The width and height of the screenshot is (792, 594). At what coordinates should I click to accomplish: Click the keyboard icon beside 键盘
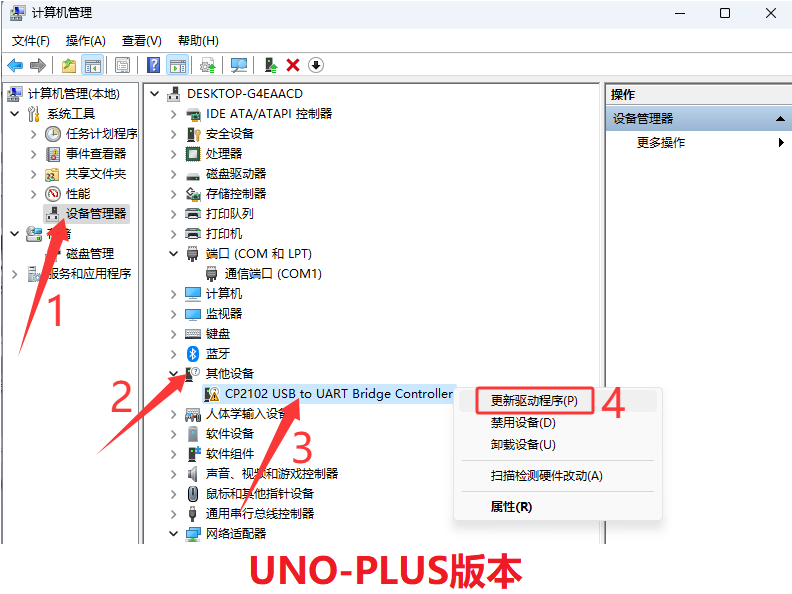tap(193, 333)
